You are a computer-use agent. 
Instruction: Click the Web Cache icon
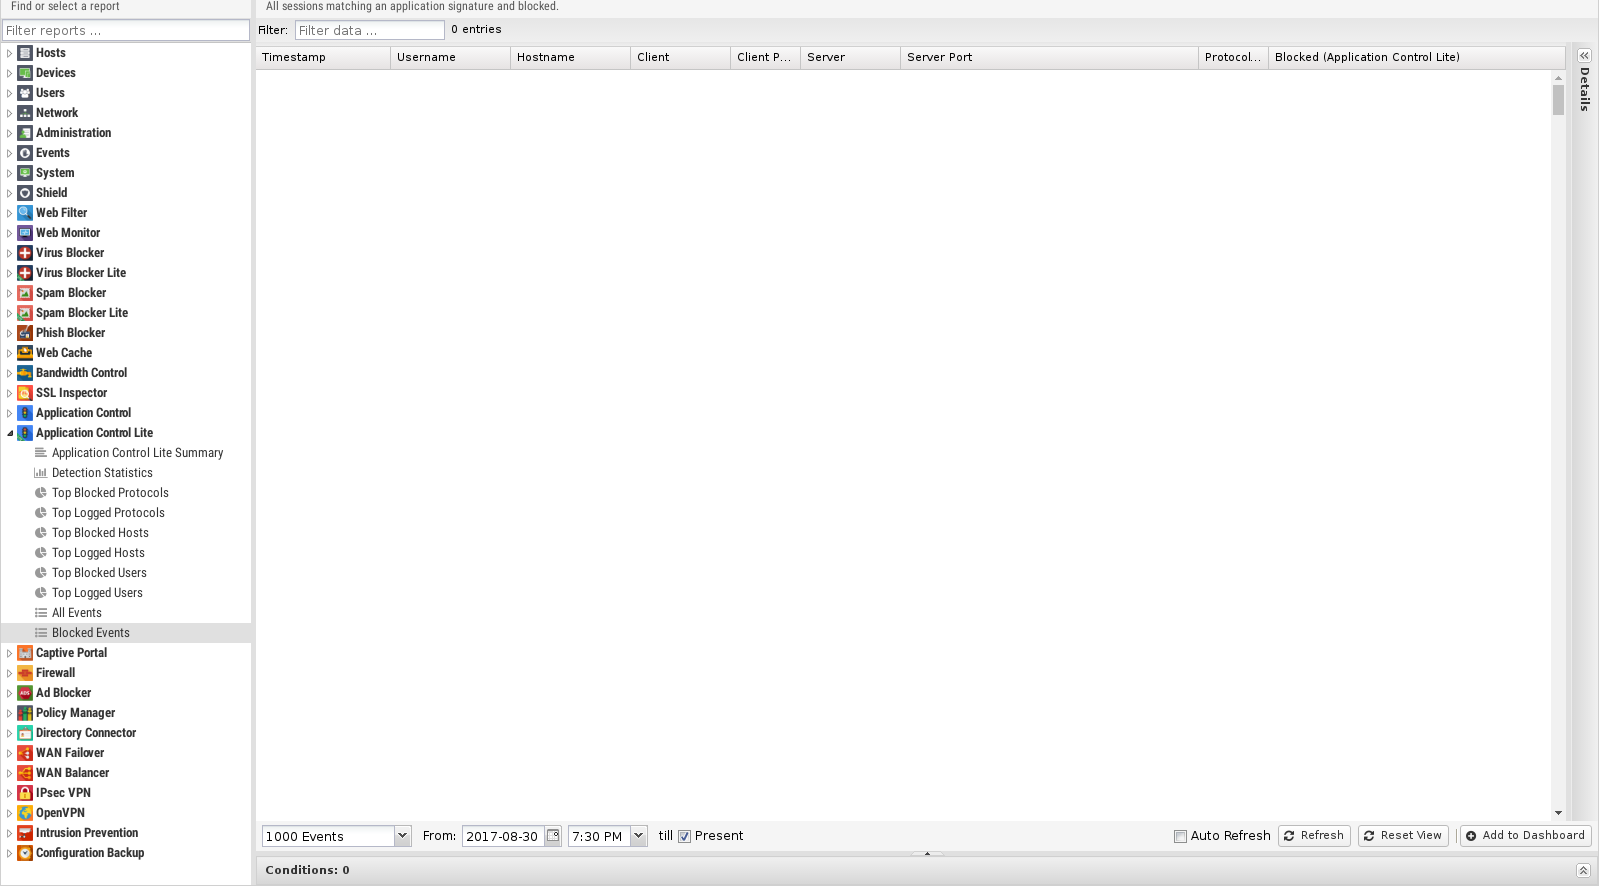[x=25, y=353]
